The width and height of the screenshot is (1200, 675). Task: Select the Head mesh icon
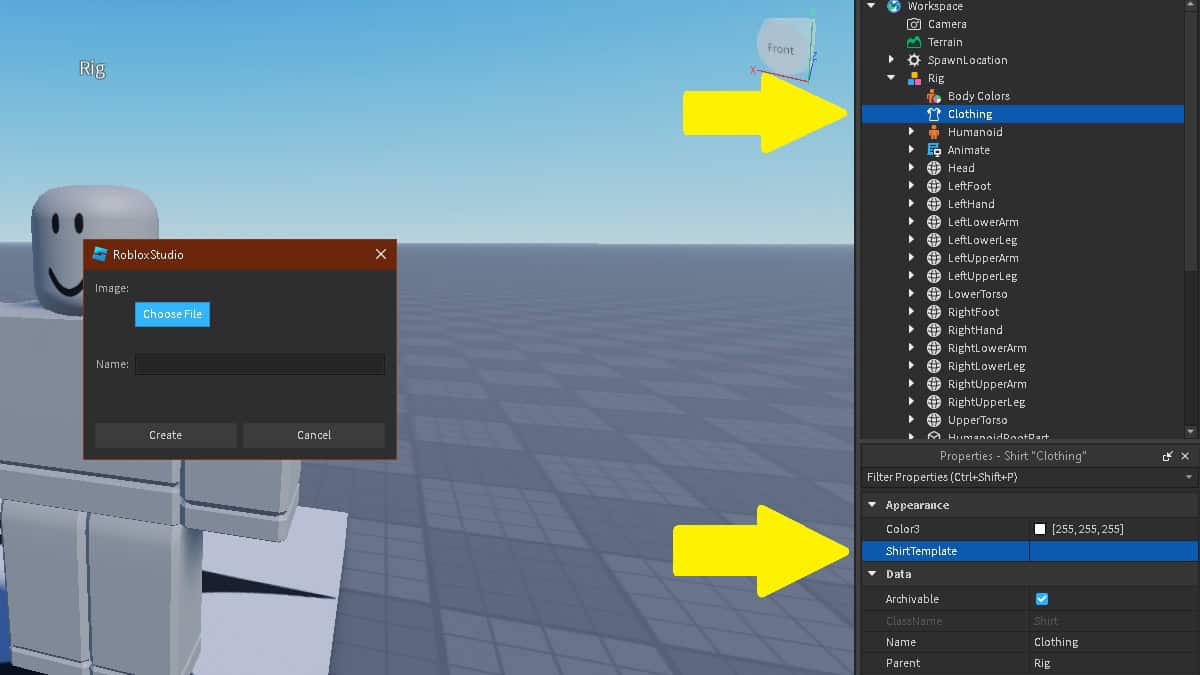(933, 167)
